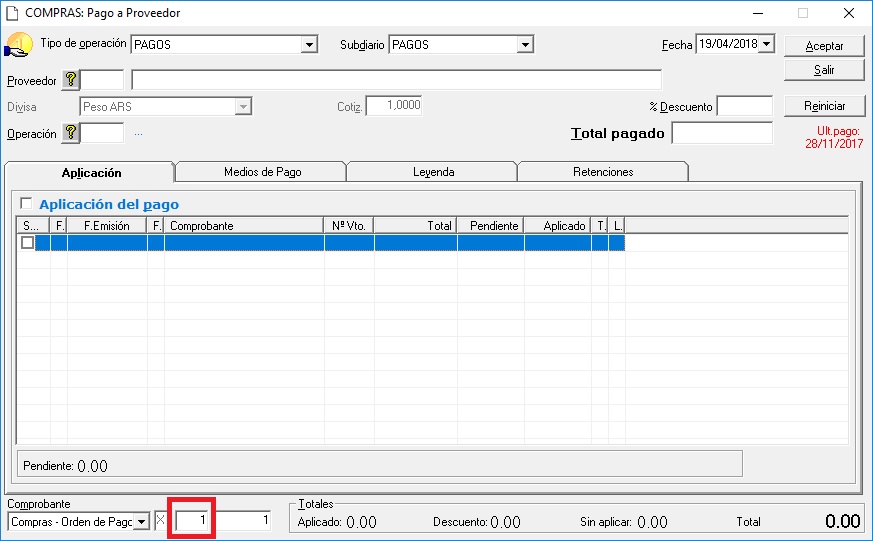This screenshot has height=541, width=873.
Task: Enable the Aplicación del pago checkbox
Action: 26,203
